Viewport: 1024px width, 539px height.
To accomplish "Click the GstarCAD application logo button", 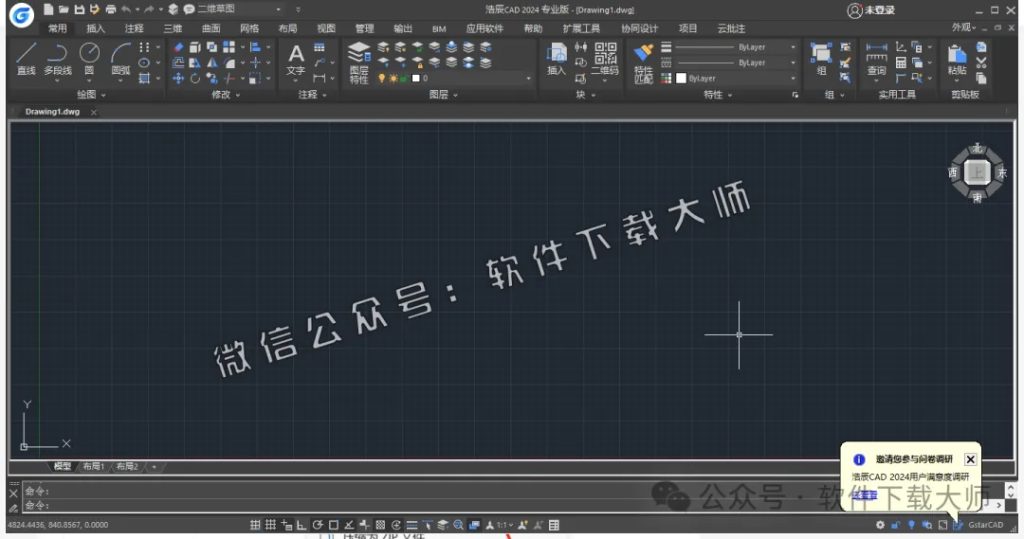I will [x=22, y=14].
